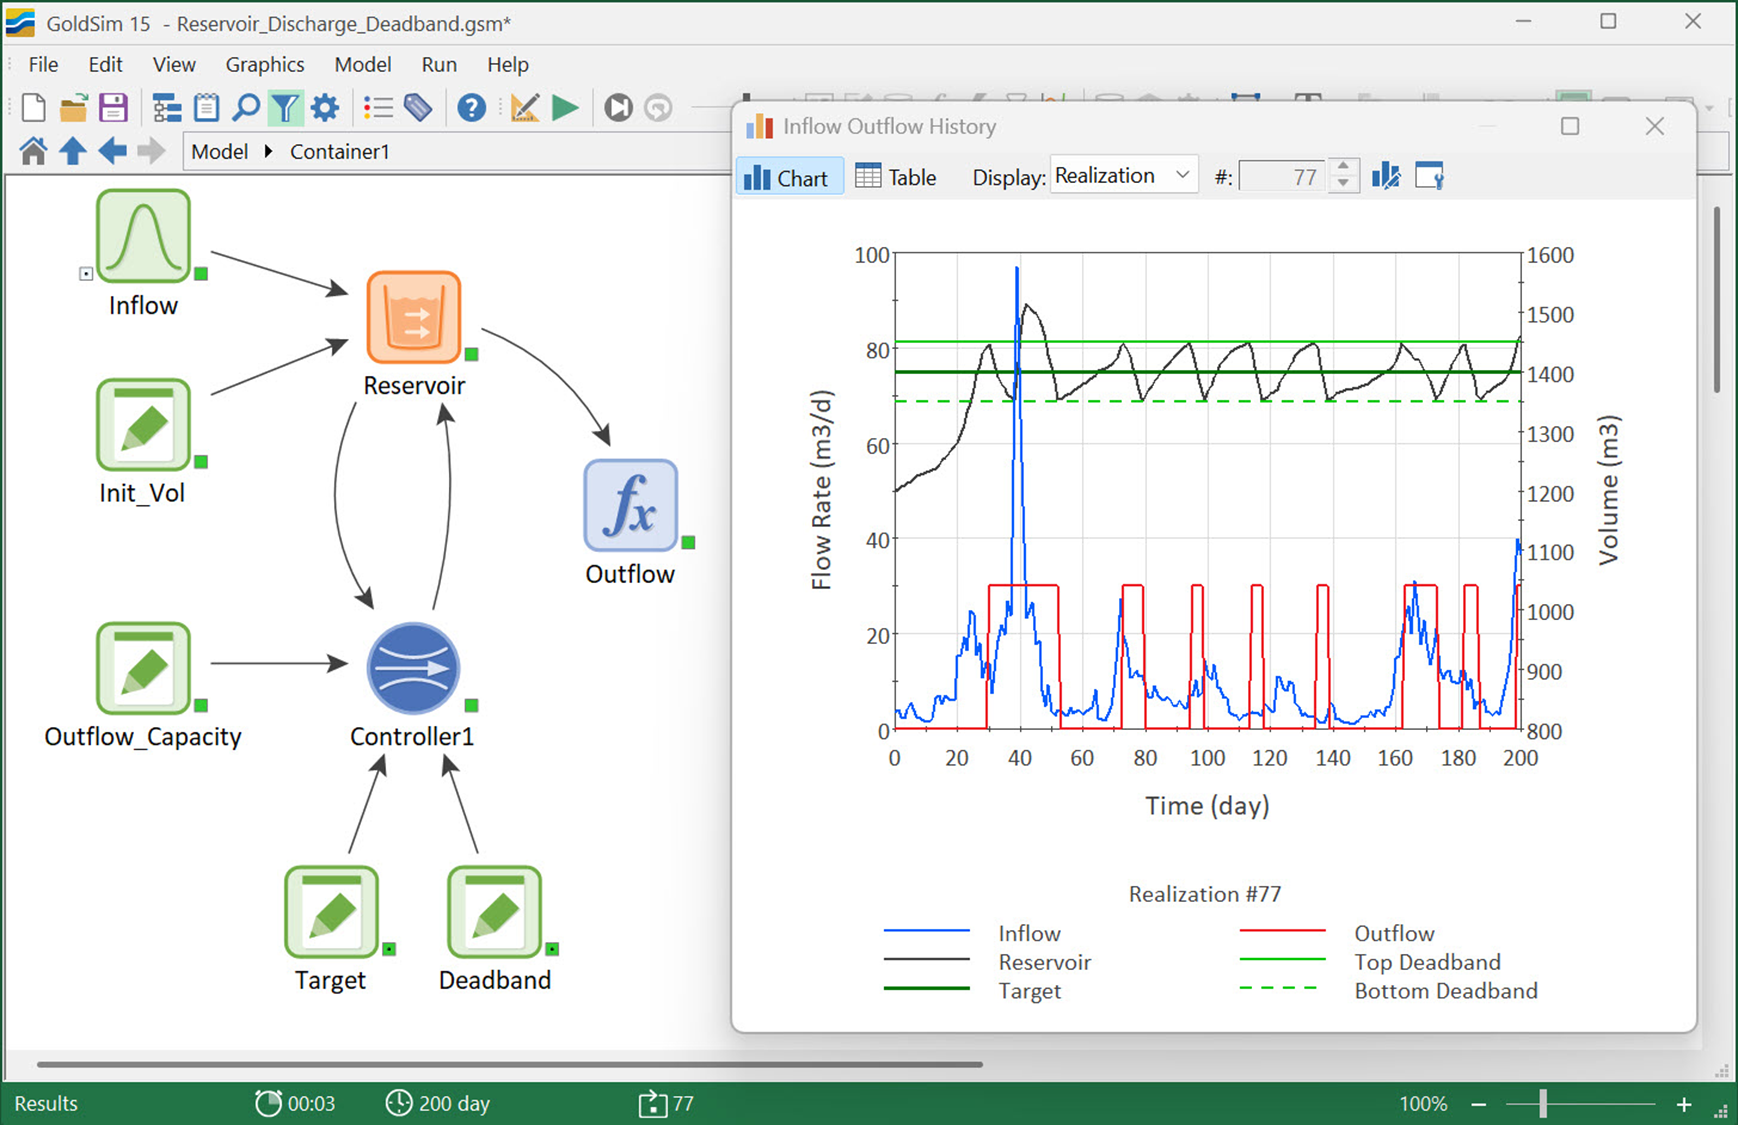Screen dimensions: 1738x1125
Task: Select the Outflow fx expression element
Action: point(630,505)
